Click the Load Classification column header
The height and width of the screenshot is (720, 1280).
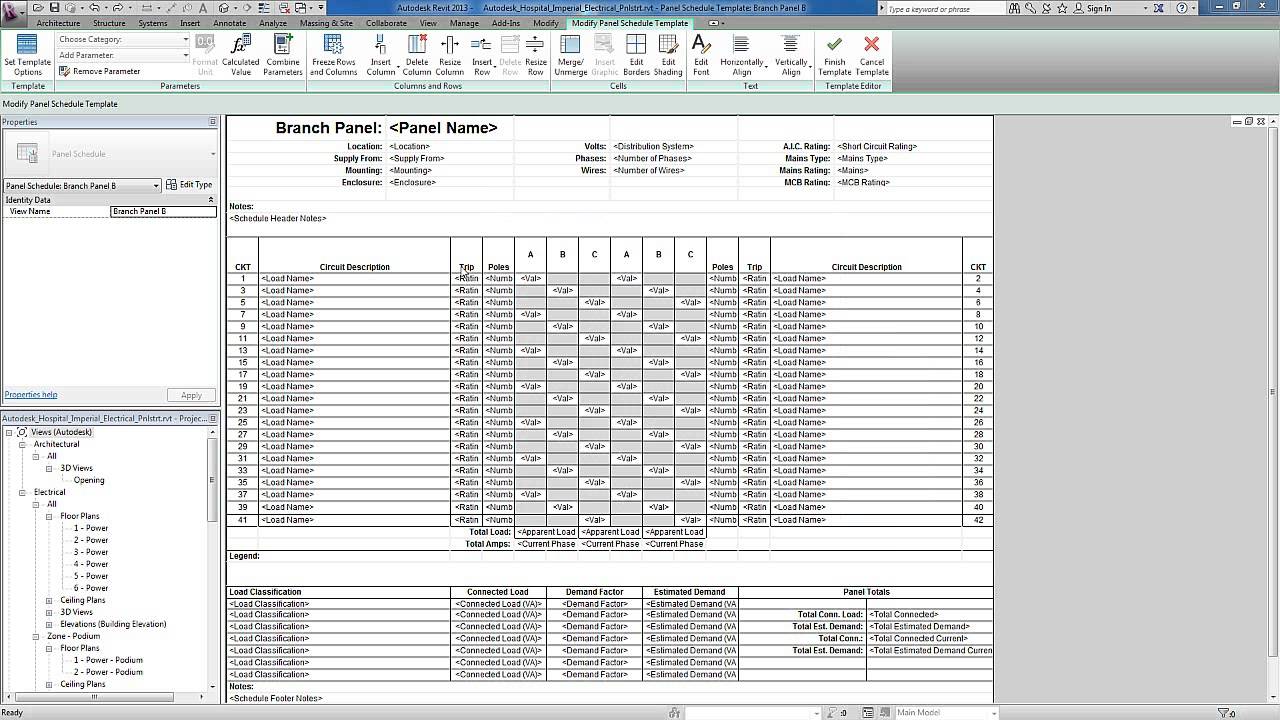tap(339, 592)
